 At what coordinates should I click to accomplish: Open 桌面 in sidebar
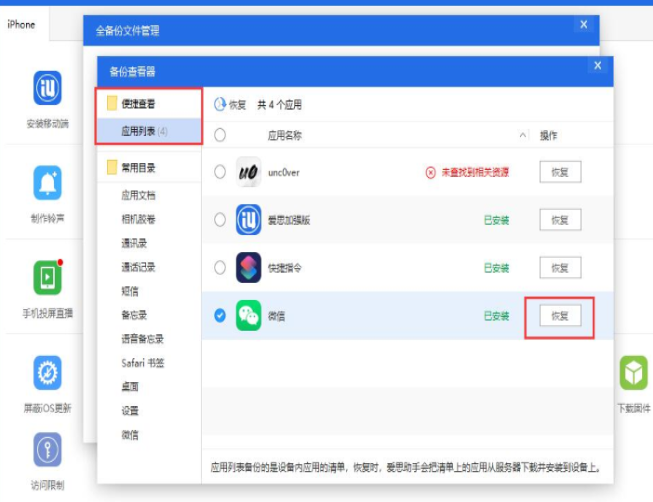point(130,387)
